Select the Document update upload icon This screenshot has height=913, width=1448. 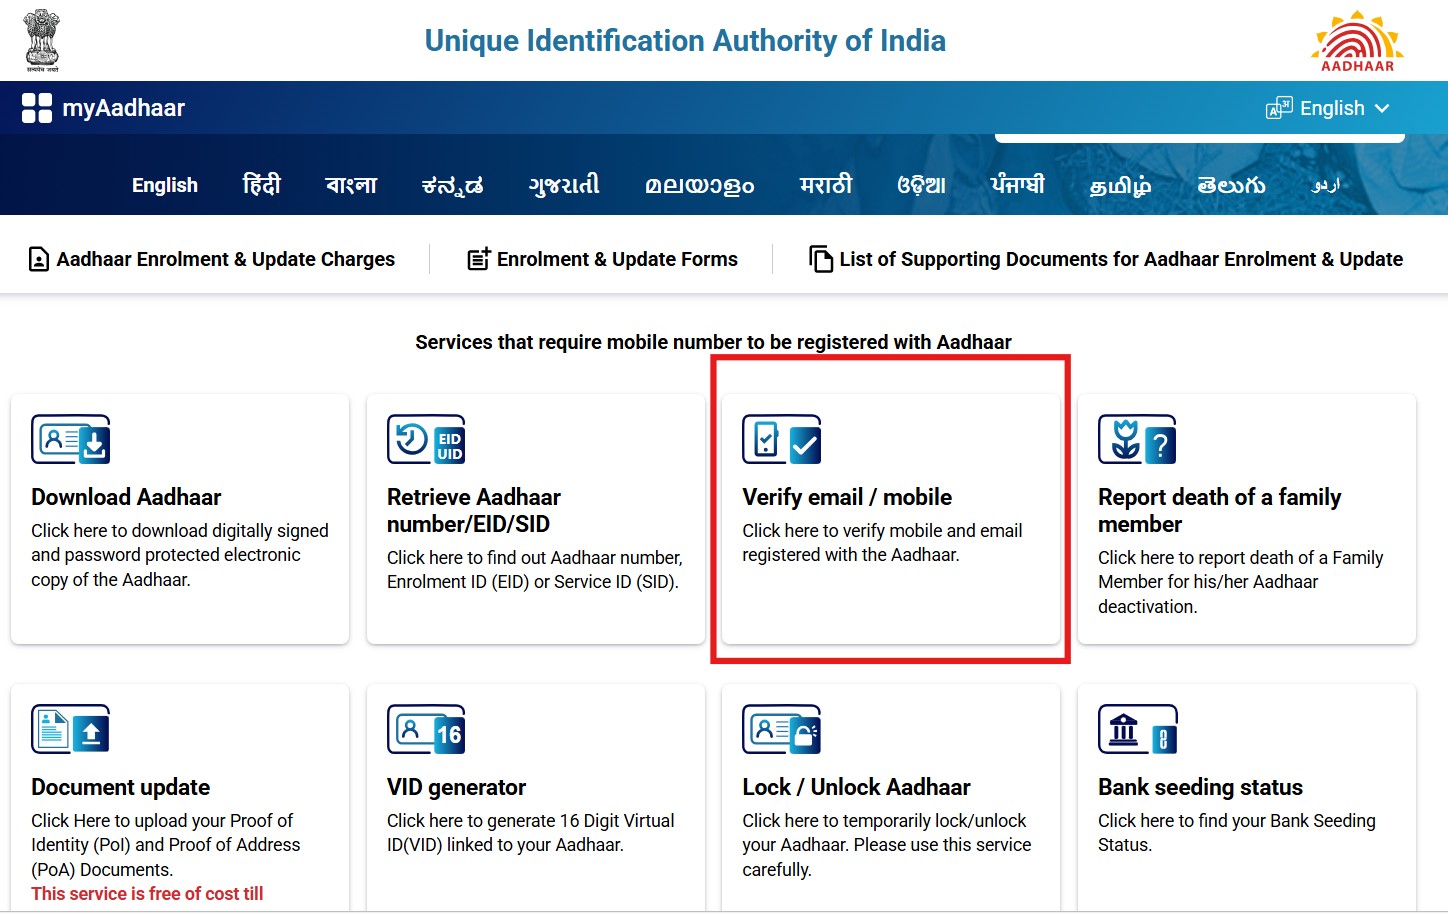pyautogui.click(x=70, y=729)
